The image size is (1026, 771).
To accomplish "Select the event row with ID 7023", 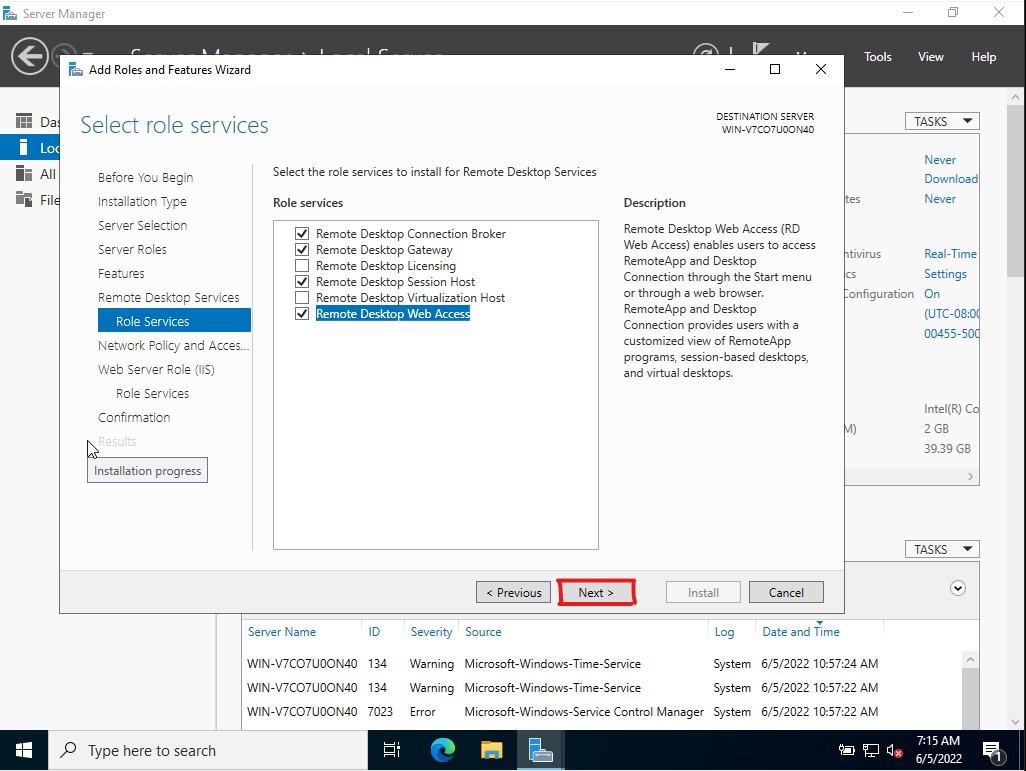I will point(563,711).
